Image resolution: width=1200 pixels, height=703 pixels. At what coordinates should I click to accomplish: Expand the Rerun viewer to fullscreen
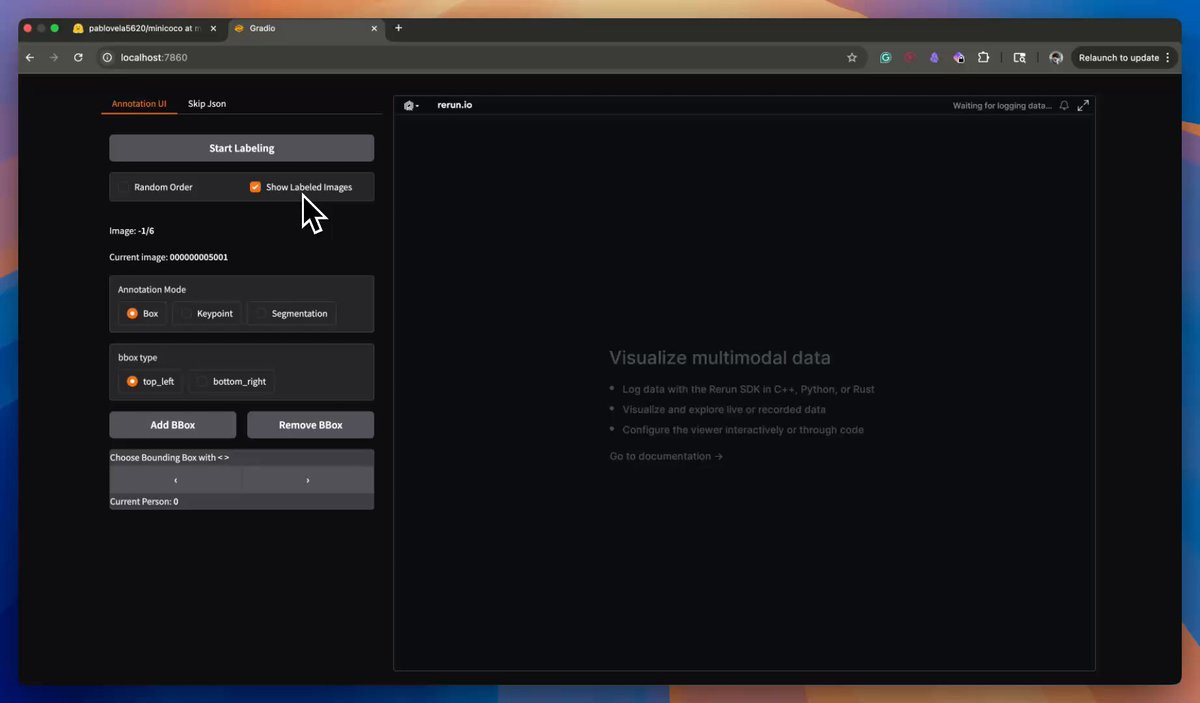click(1083, 105)
